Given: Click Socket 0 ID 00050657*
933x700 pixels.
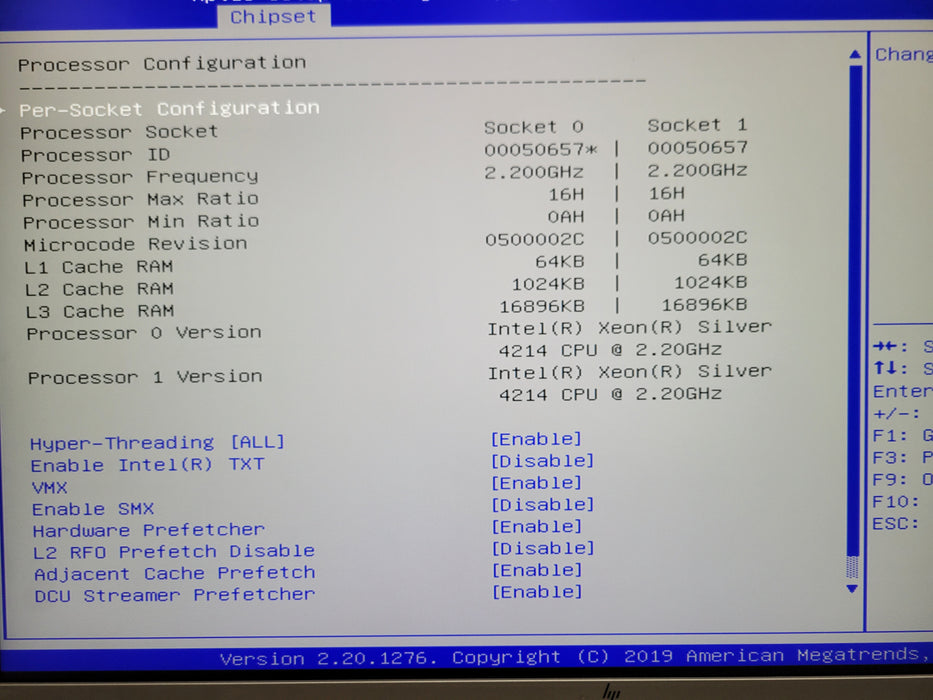Looking at the screenshot, I should tap(540, 150).
